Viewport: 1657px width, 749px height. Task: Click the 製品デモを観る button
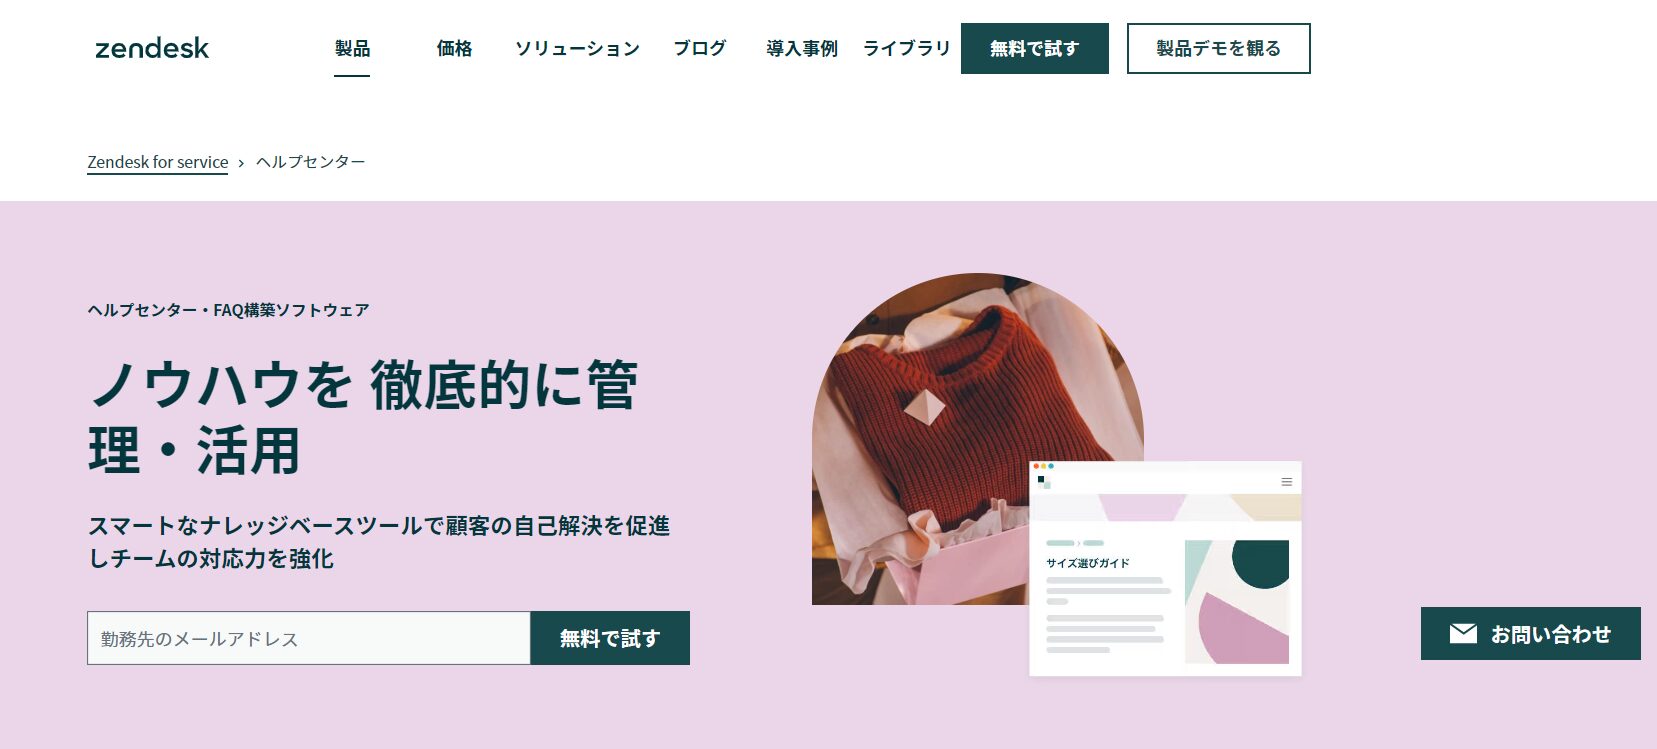(x=1218, y=48)
